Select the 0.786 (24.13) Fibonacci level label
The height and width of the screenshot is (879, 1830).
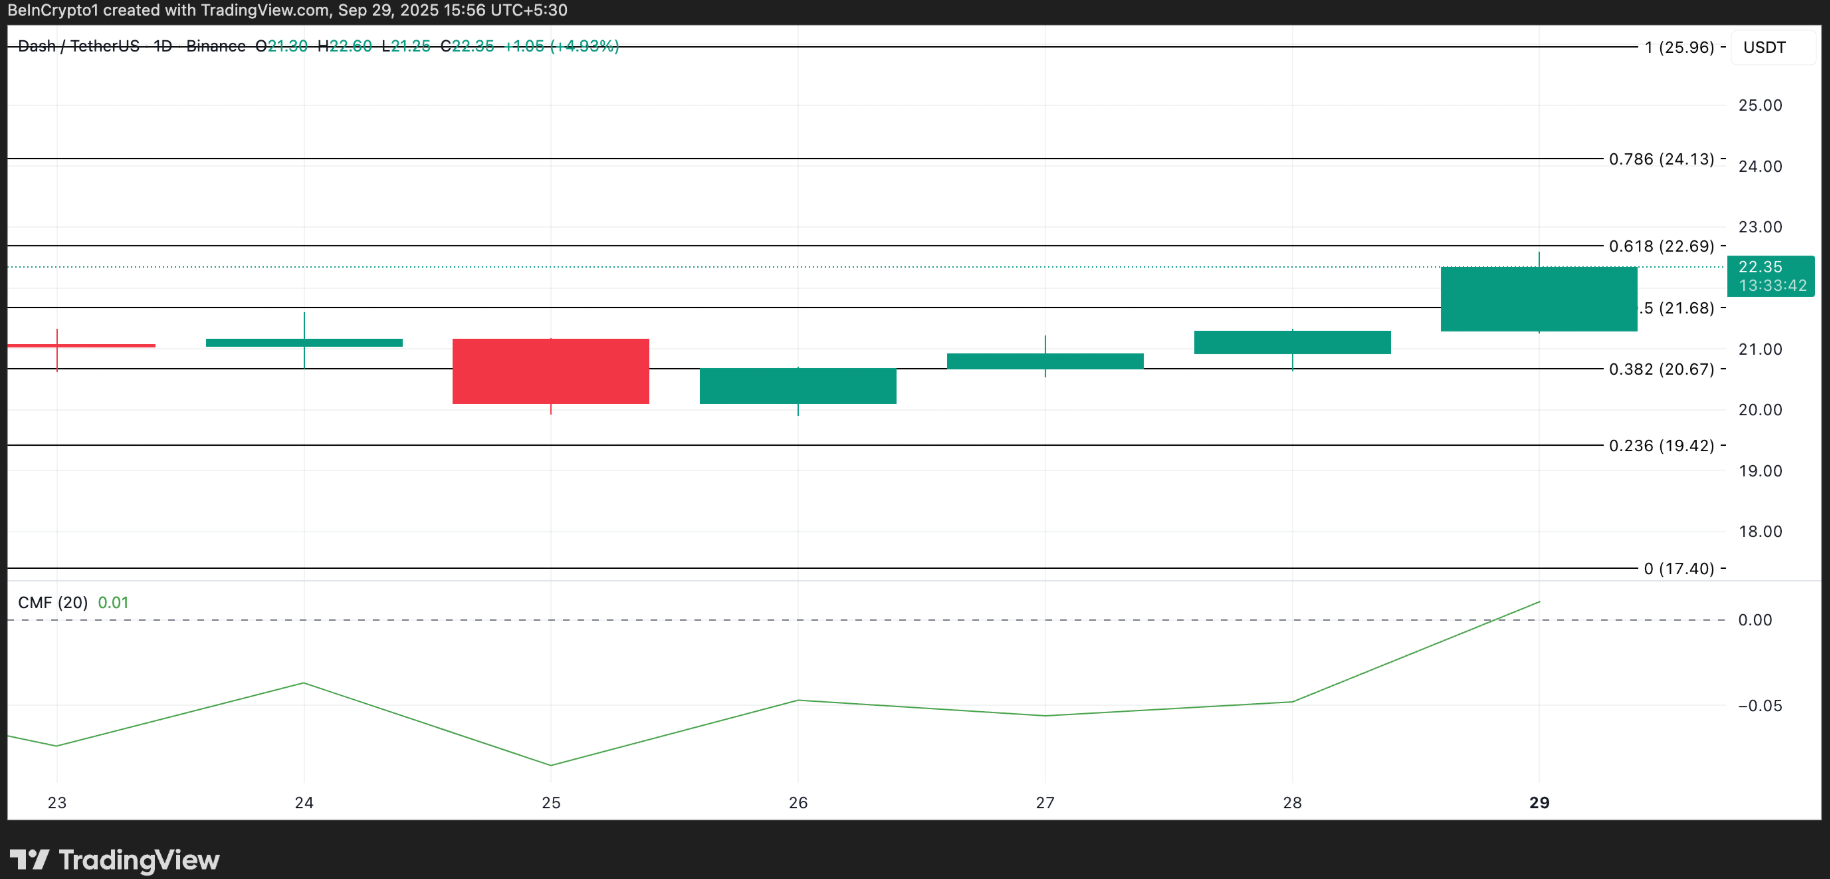coord(1661,159)
